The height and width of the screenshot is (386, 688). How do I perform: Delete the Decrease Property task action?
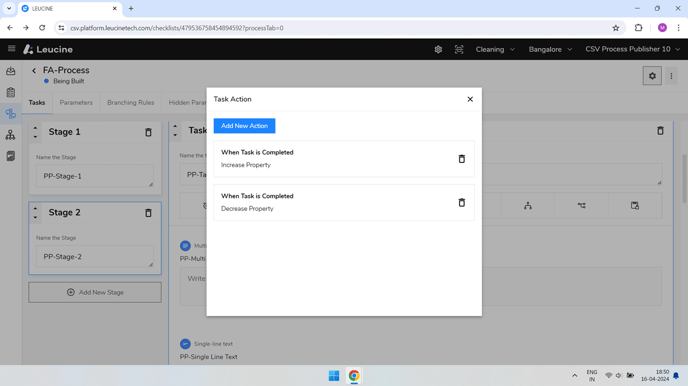[462, 202]
